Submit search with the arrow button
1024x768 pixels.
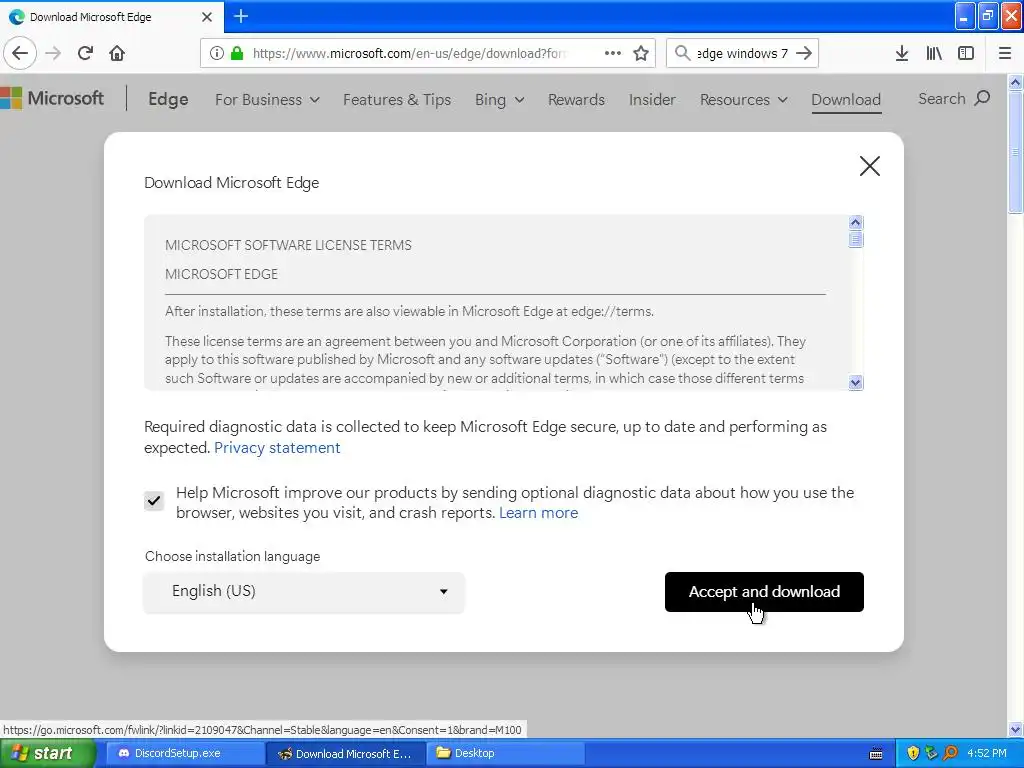[804, 53]
